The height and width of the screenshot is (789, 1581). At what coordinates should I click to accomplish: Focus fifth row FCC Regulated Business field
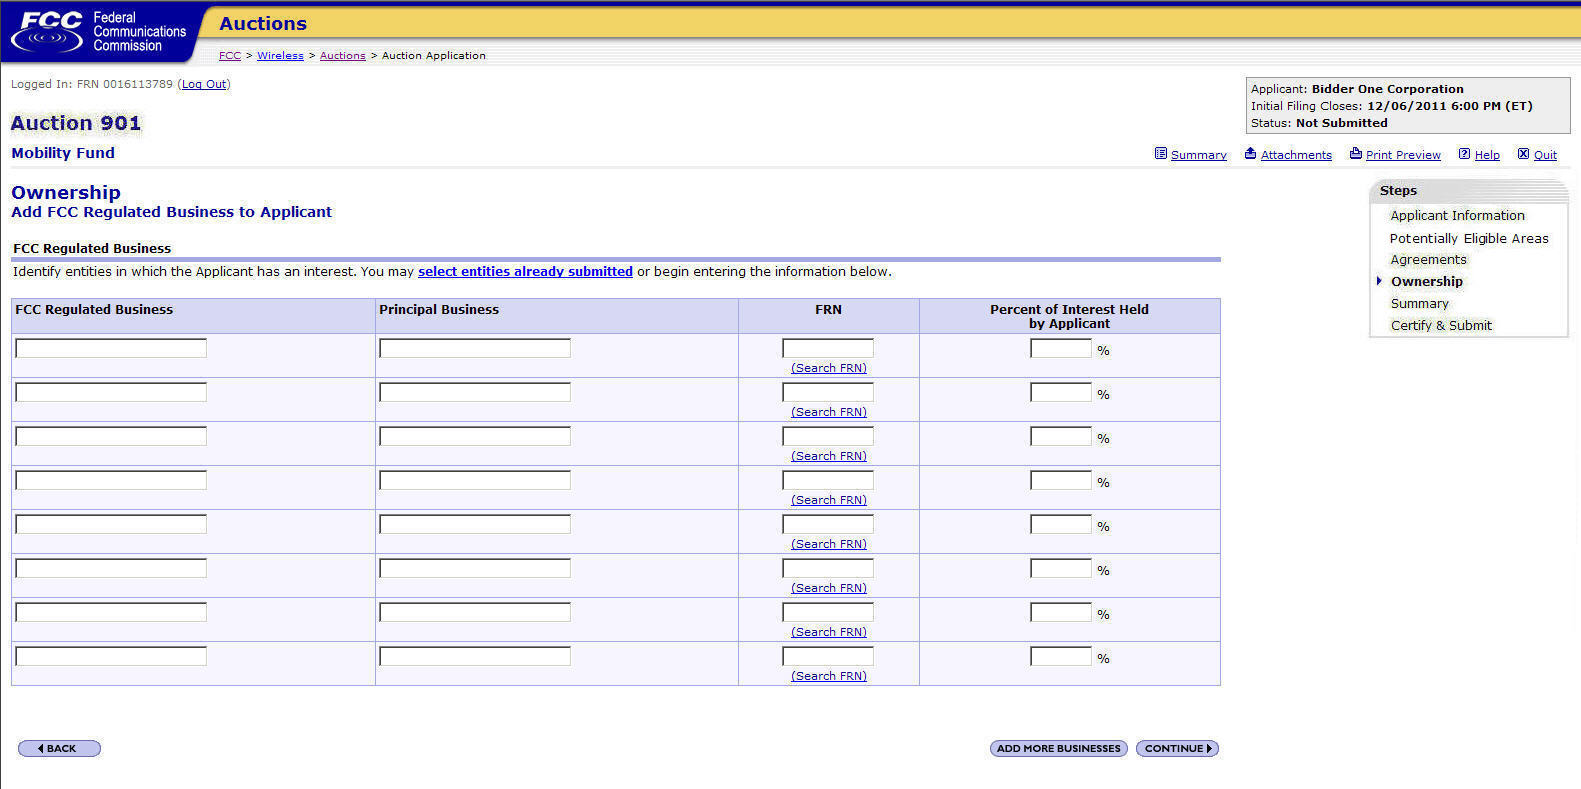coord(111,524)
